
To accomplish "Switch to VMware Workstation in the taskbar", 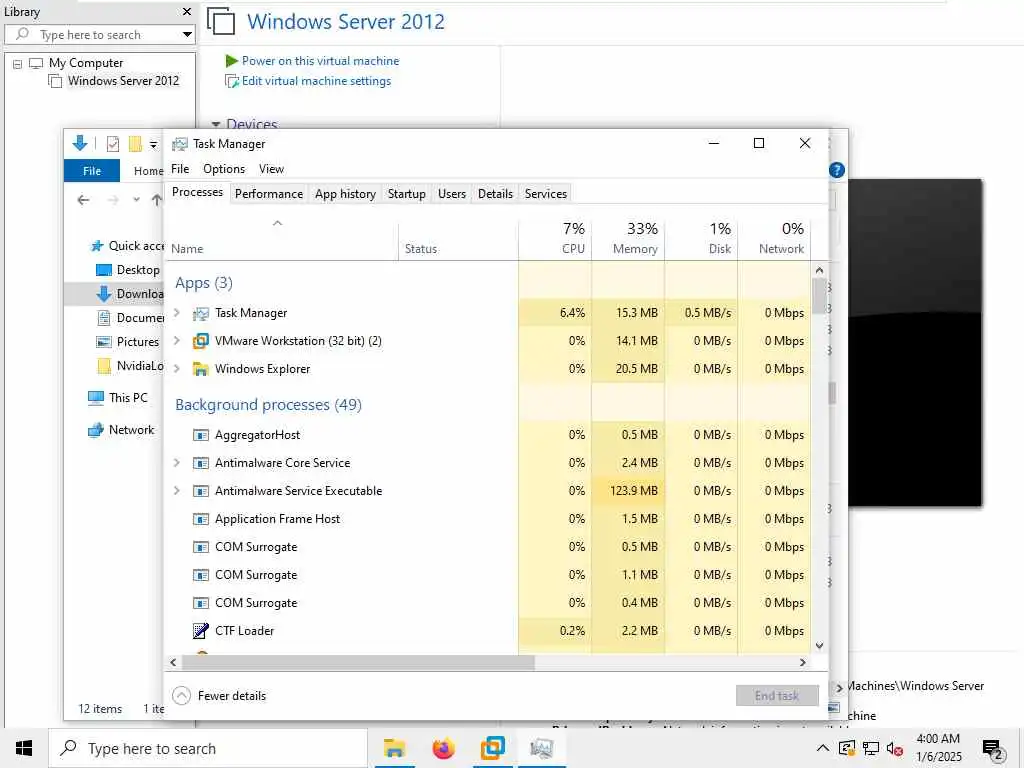I will [492, 748].
